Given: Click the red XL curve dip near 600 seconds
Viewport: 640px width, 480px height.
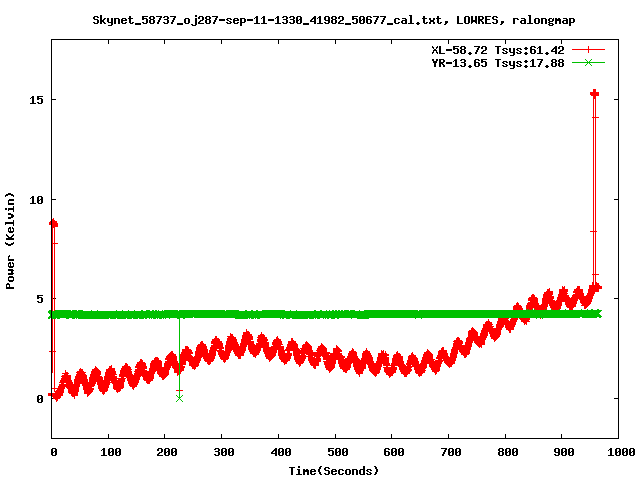Looking at the screenshot, I should [x=392, y=366].
